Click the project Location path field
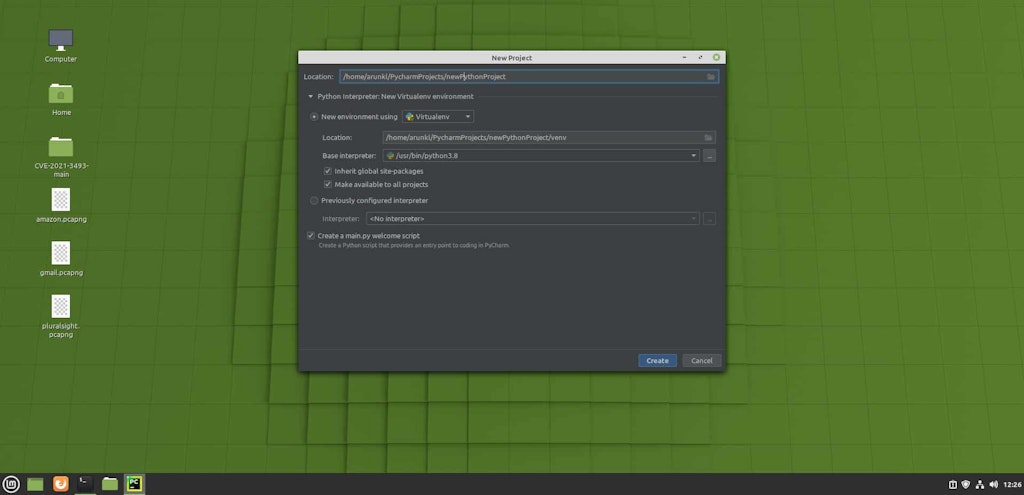The image size is (1024, 495). pyautogui.click(x=529, y=77)
